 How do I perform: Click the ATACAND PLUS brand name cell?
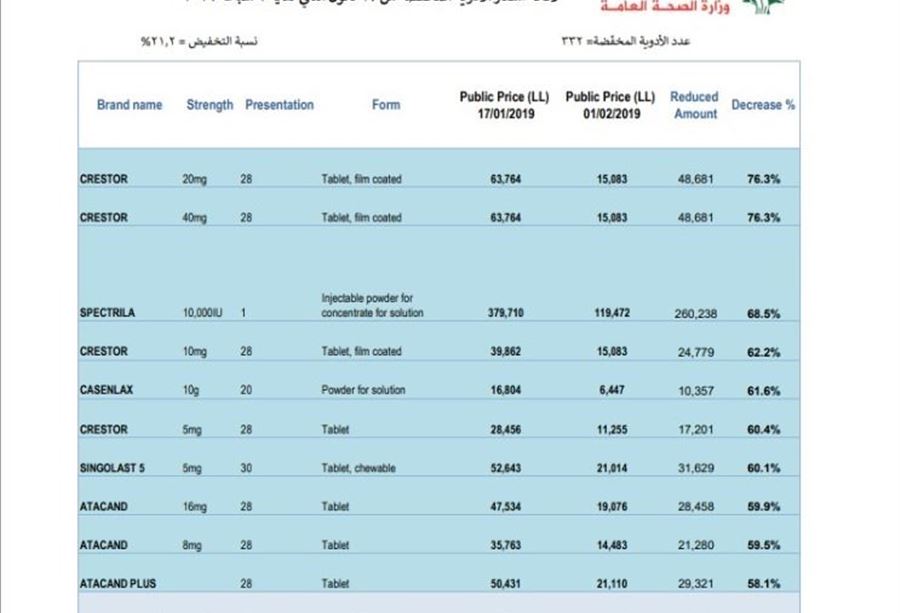click(117, 583)
